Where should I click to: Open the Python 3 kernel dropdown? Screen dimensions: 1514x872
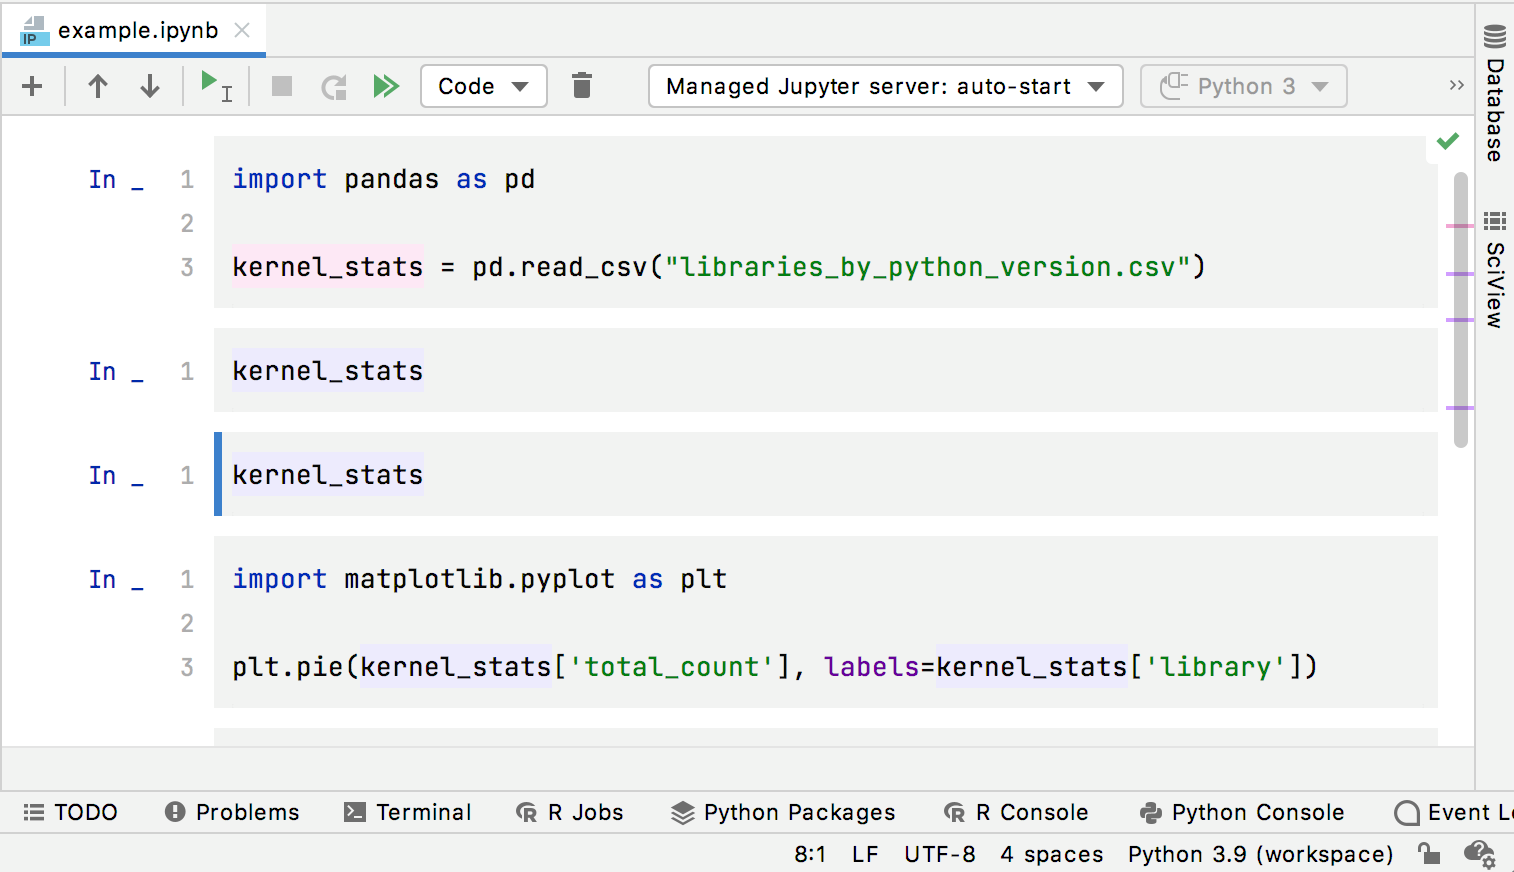point(1243,86)
